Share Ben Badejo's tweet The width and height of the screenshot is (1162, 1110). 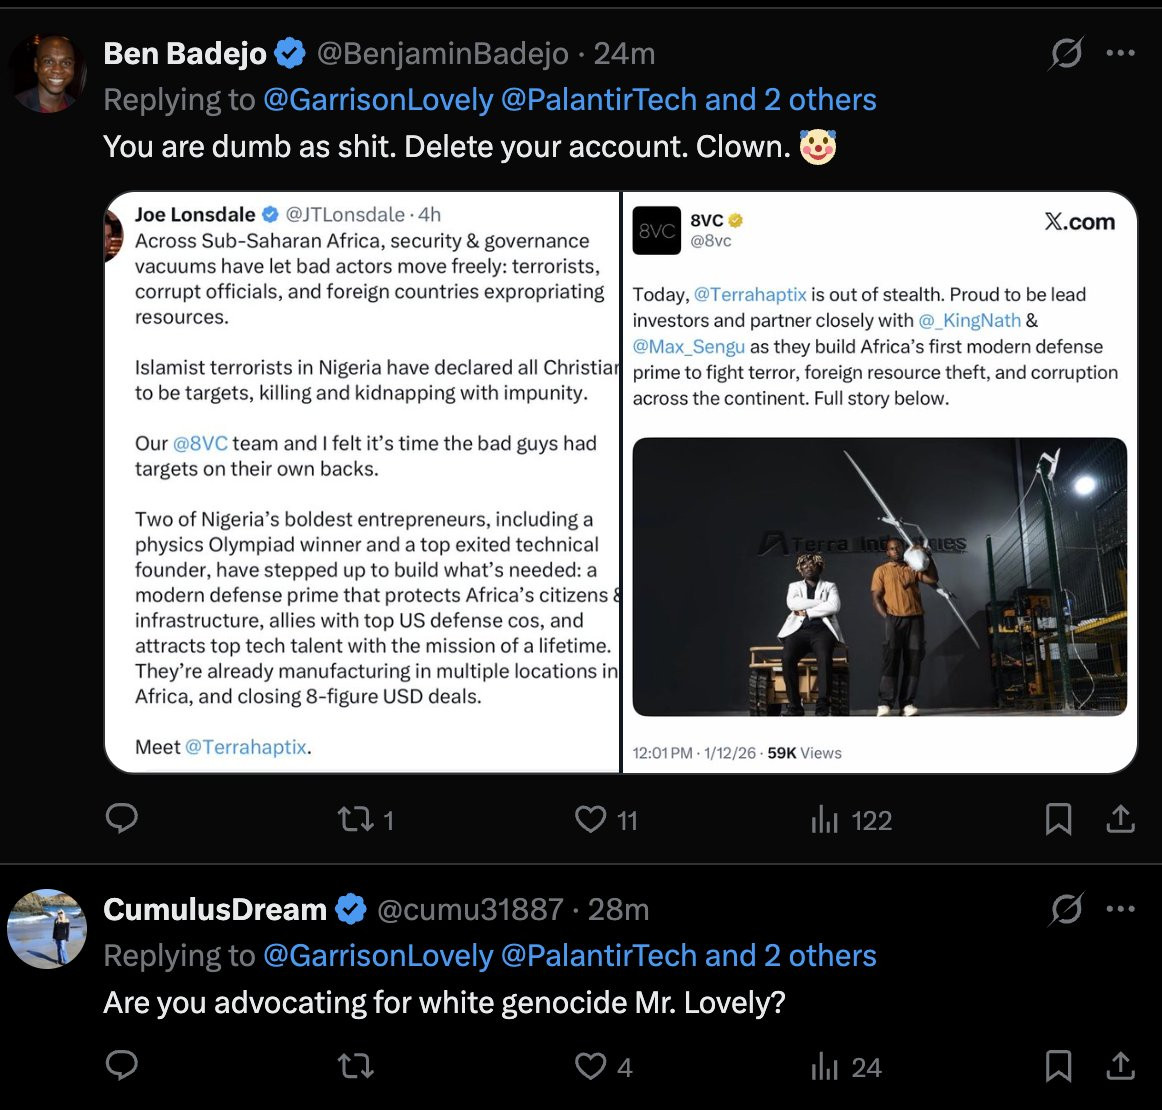coord(1120,820)
